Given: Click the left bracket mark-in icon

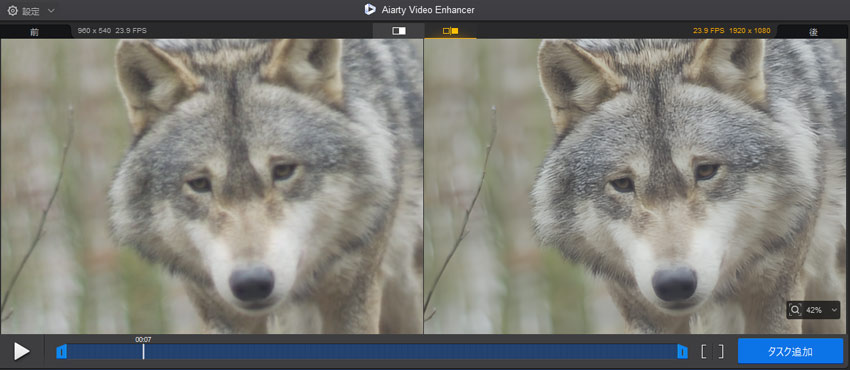Looking at the screenshot, I should click(704, 352).
